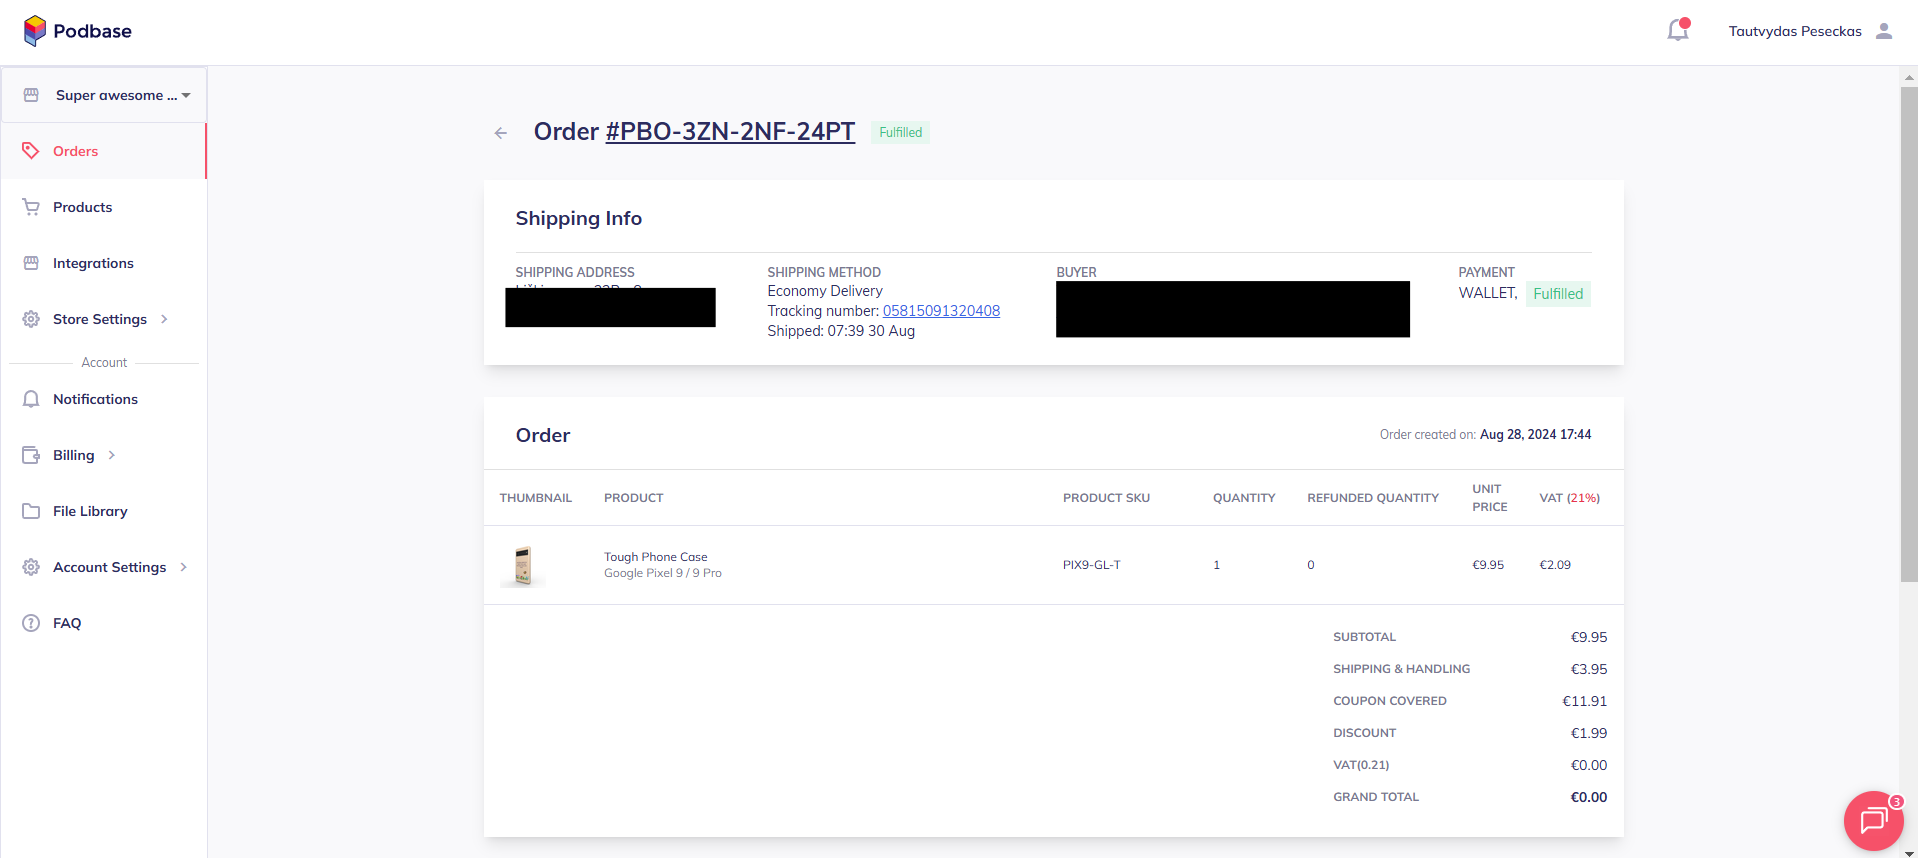
Task: Click the VAT €2.09 cell
Action: 1555,565
